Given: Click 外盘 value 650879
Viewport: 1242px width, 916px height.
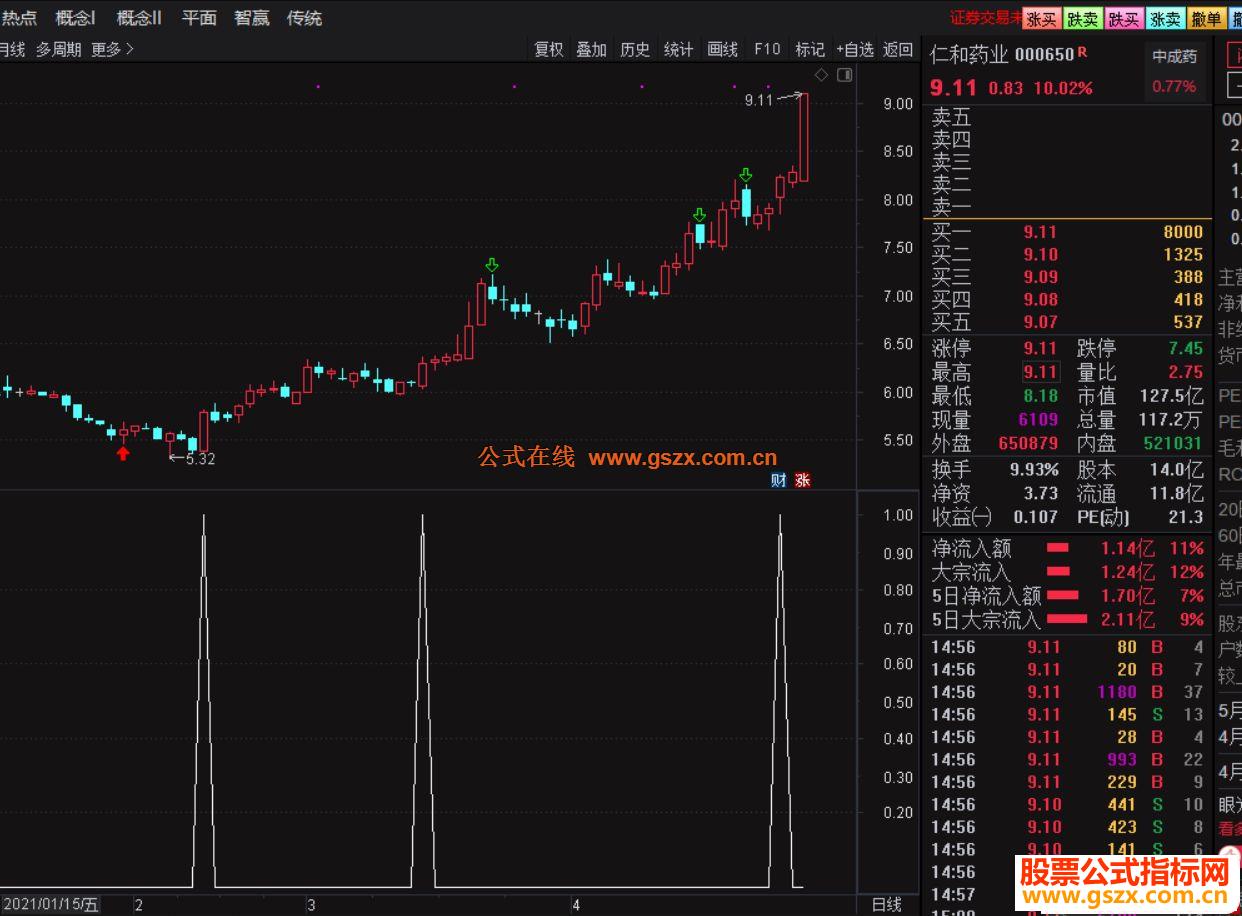Looking at the screenshot, I should click(1028, 443).
